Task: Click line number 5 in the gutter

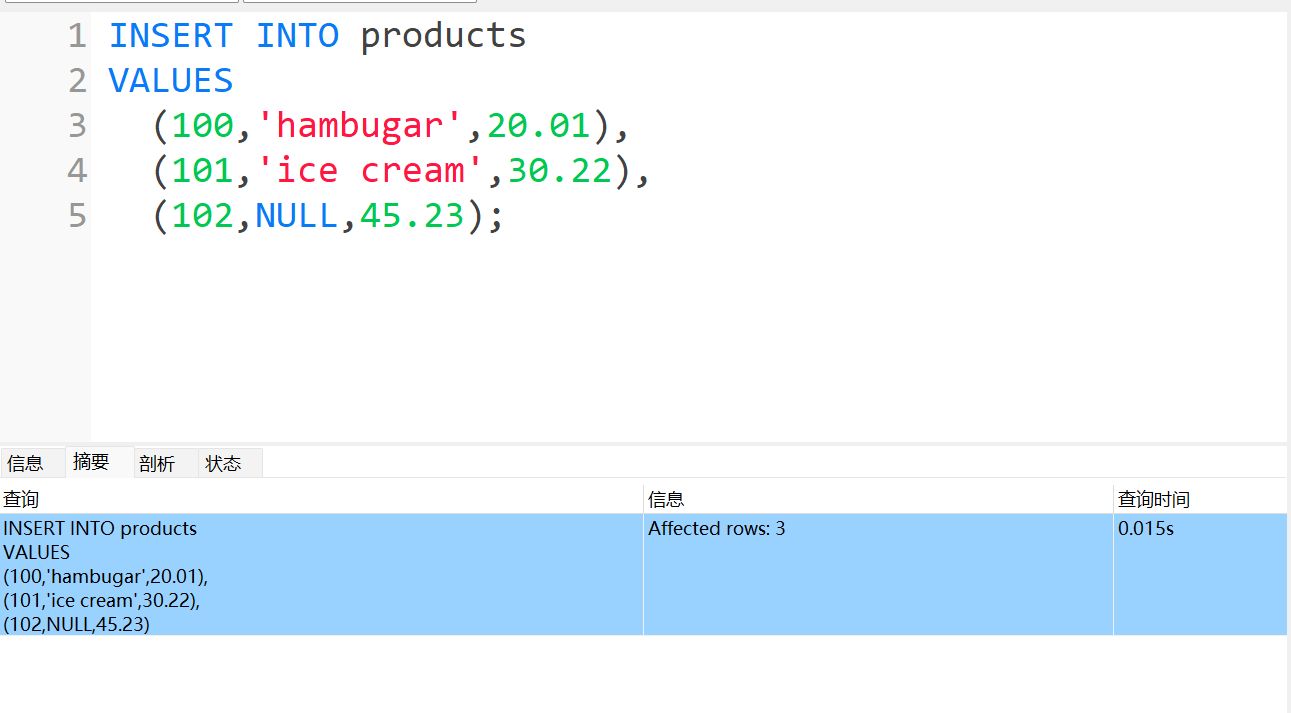Action: (x=77, y=216)
